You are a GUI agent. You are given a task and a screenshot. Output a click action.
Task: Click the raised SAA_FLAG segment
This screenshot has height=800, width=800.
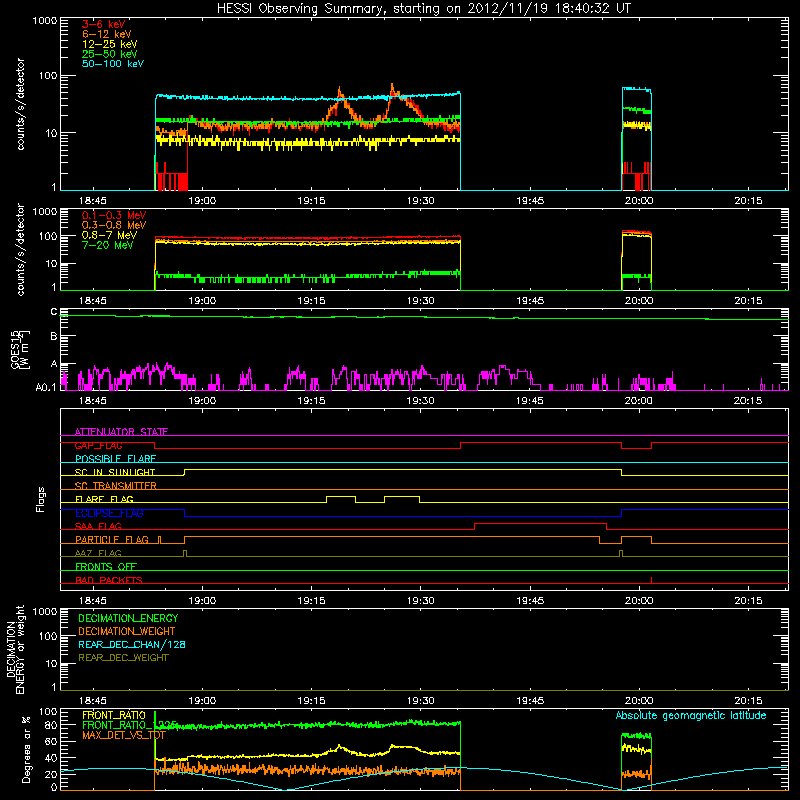click(x=540, y=523)
